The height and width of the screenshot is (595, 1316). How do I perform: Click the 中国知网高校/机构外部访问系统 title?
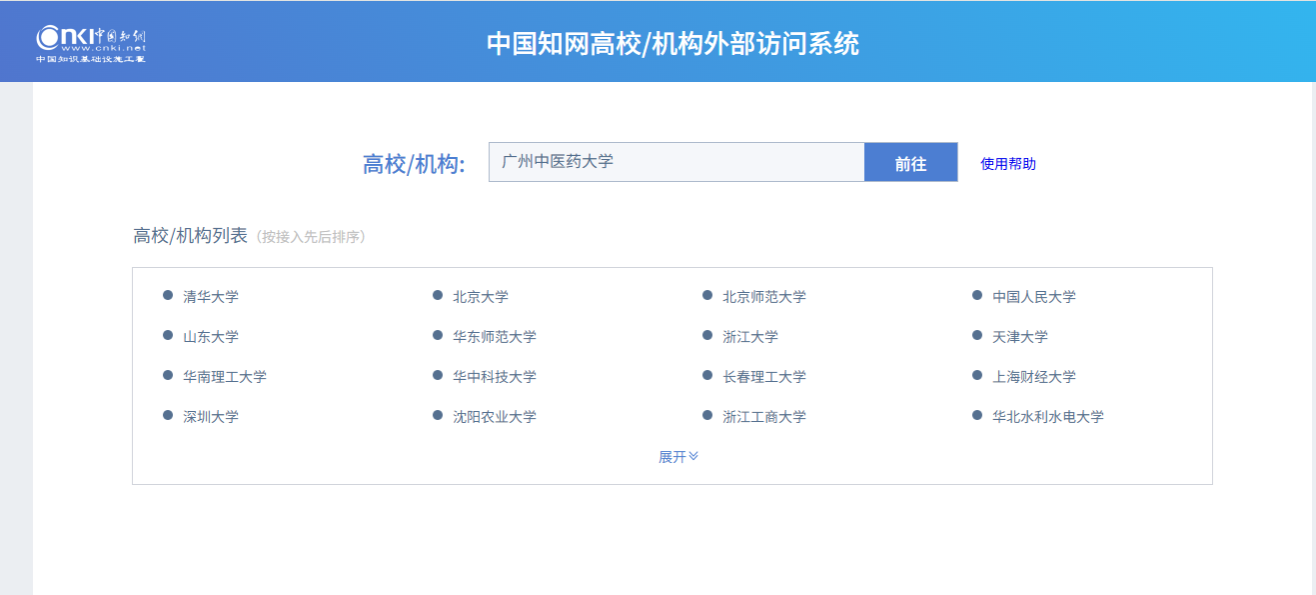coord(673,44)
